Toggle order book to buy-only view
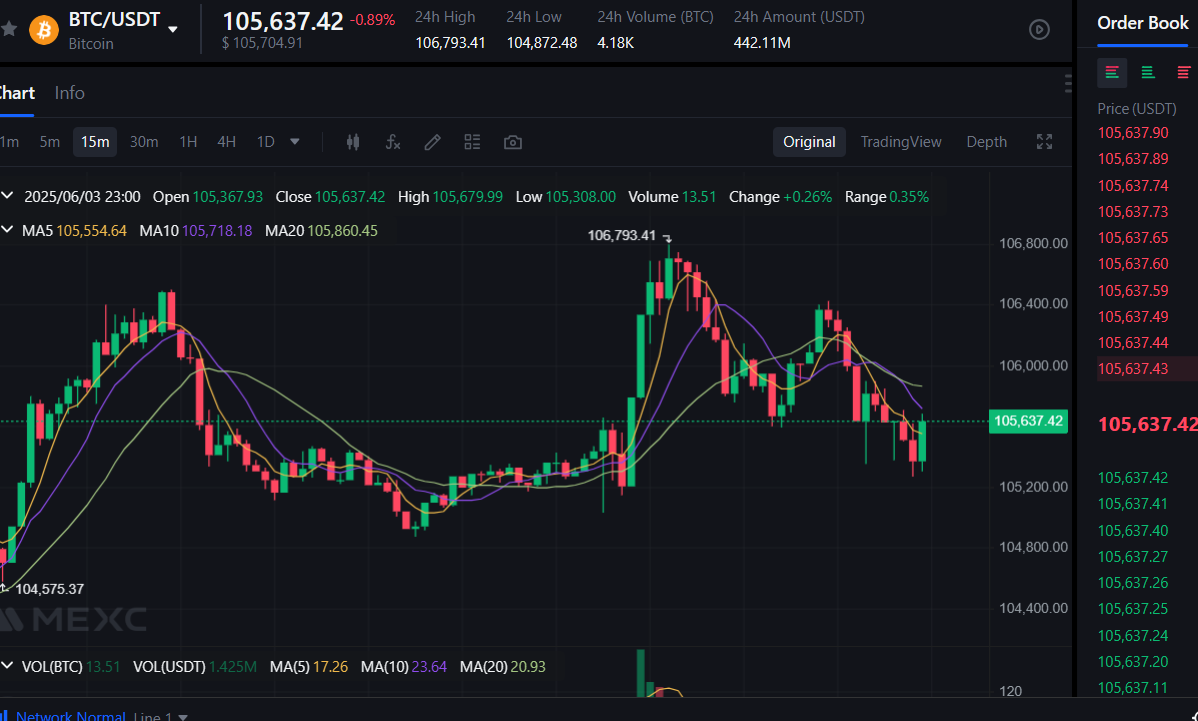The width and height of the screenshot is (1198, 721). coord(1148,72)
